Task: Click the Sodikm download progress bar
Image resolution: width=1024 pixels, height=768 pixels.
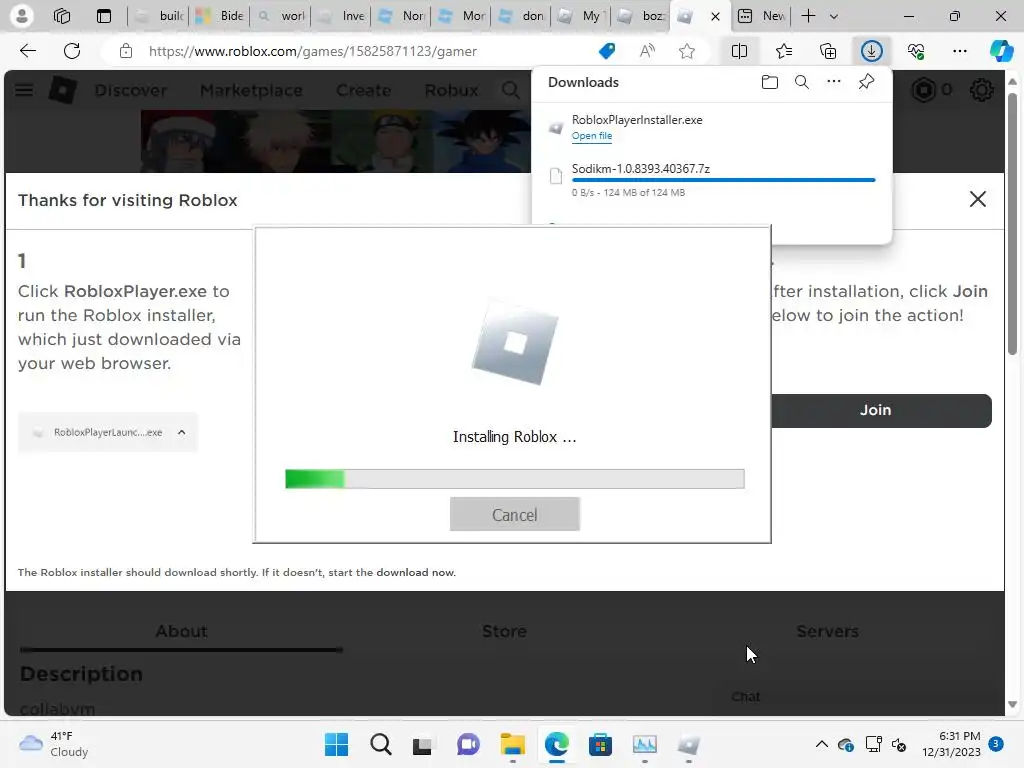Action: click(x=724, y=180)
